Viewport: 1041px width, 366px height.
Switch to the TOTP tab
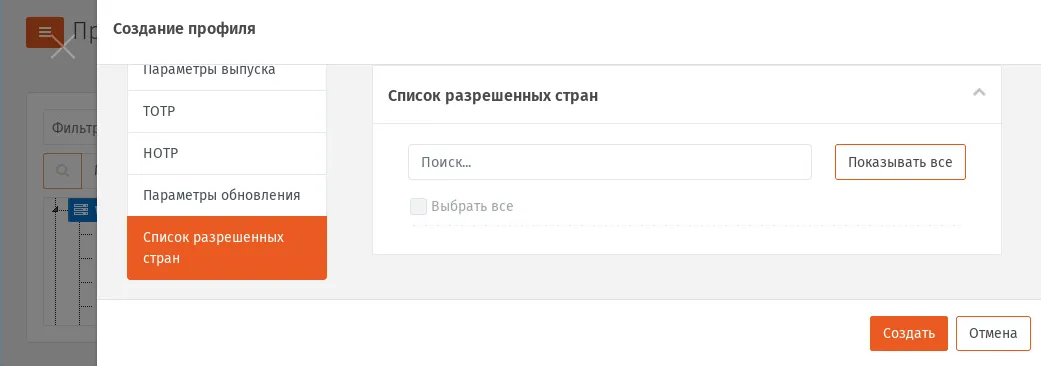tap(226, 112)
